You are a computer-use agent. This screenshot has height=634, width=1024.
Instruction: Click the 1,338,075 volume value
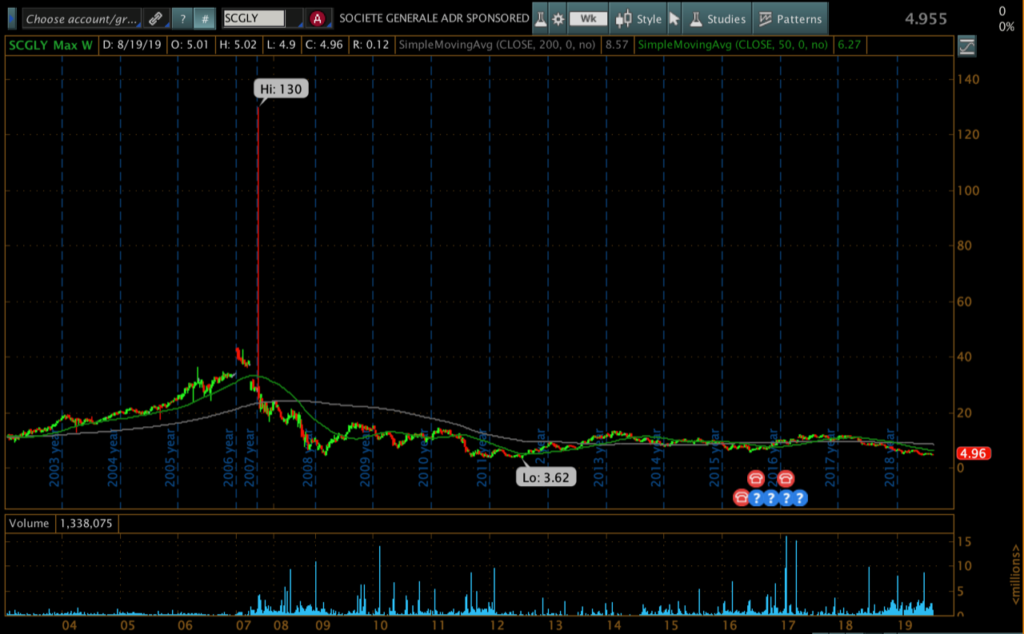(x=86, y=523)
